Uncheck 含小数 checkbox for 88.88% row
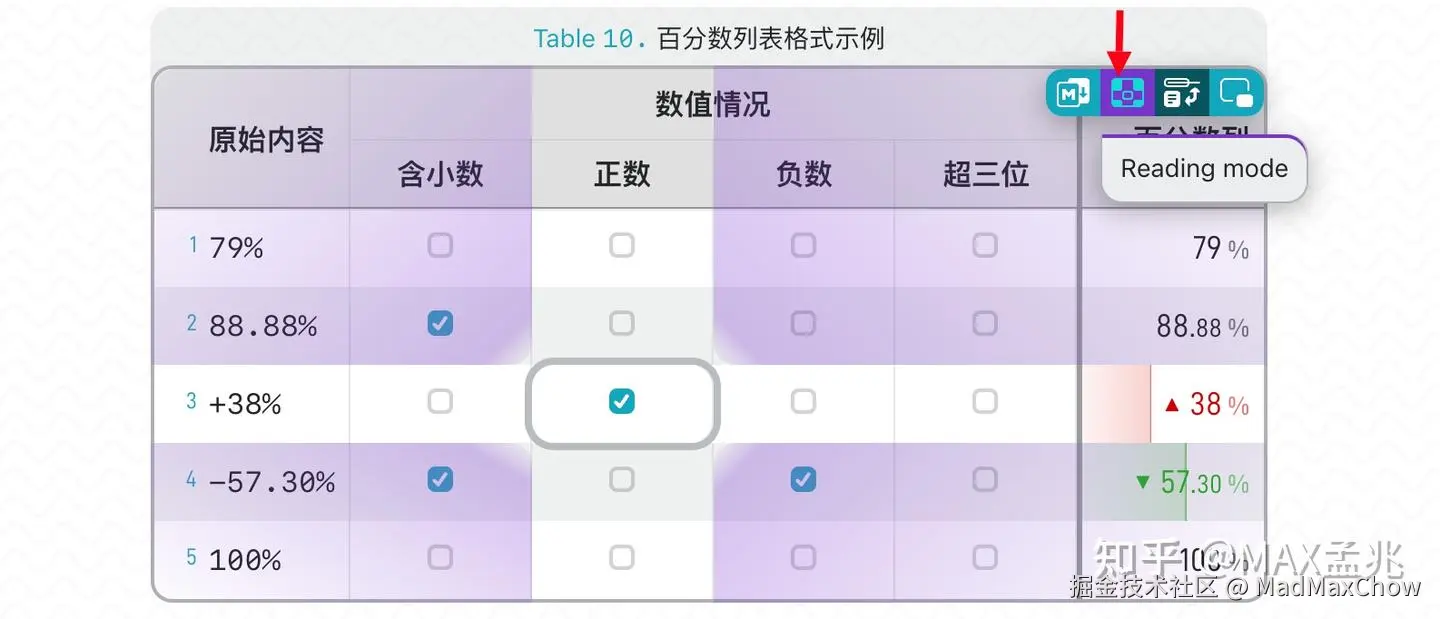This screenshot has height=619, width=1440. tap(440, 323)
